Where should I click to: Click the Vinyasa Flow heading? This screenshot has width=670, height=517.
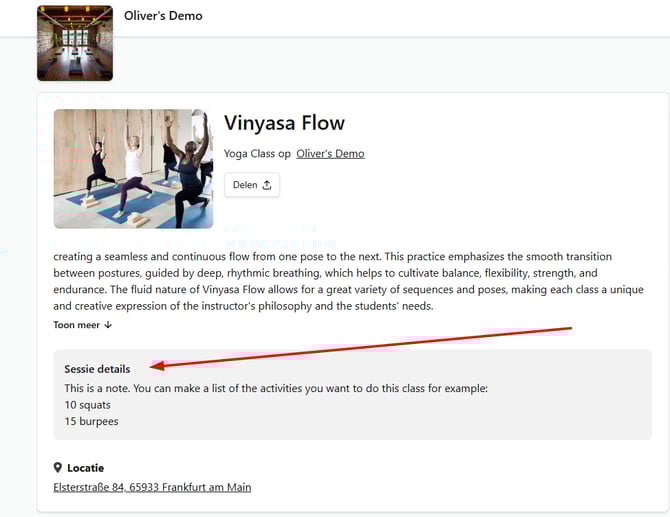285,123
